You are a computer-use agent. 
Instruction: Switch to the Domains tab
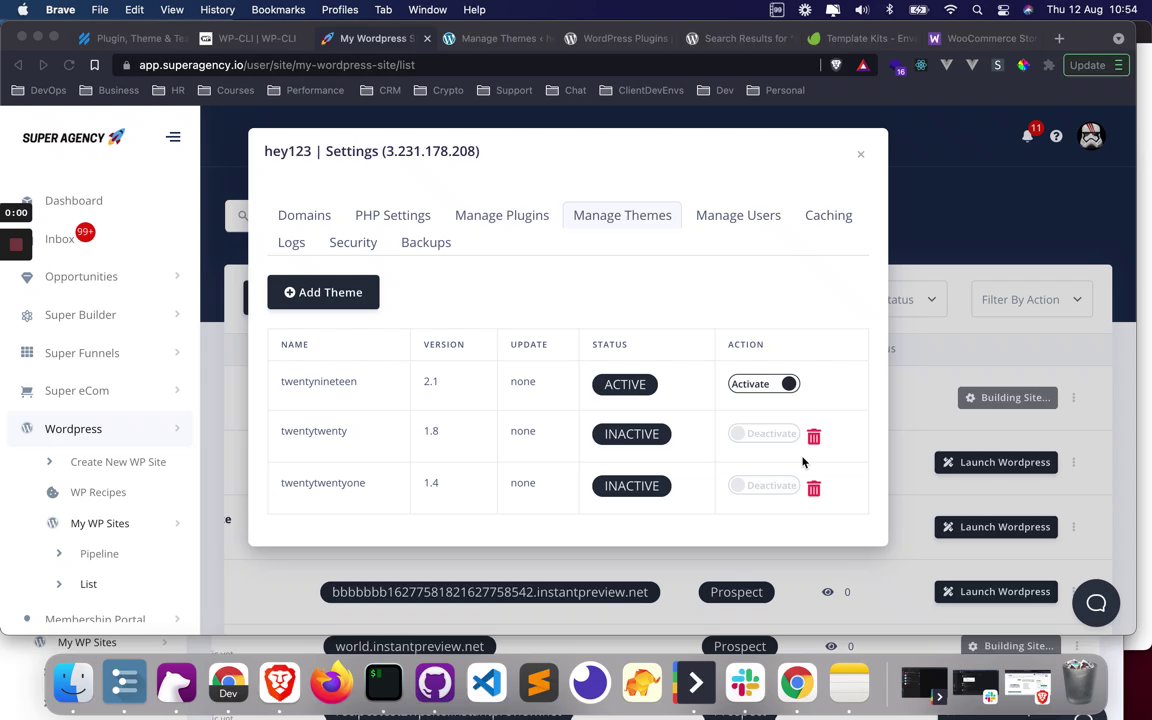(304, 215)
